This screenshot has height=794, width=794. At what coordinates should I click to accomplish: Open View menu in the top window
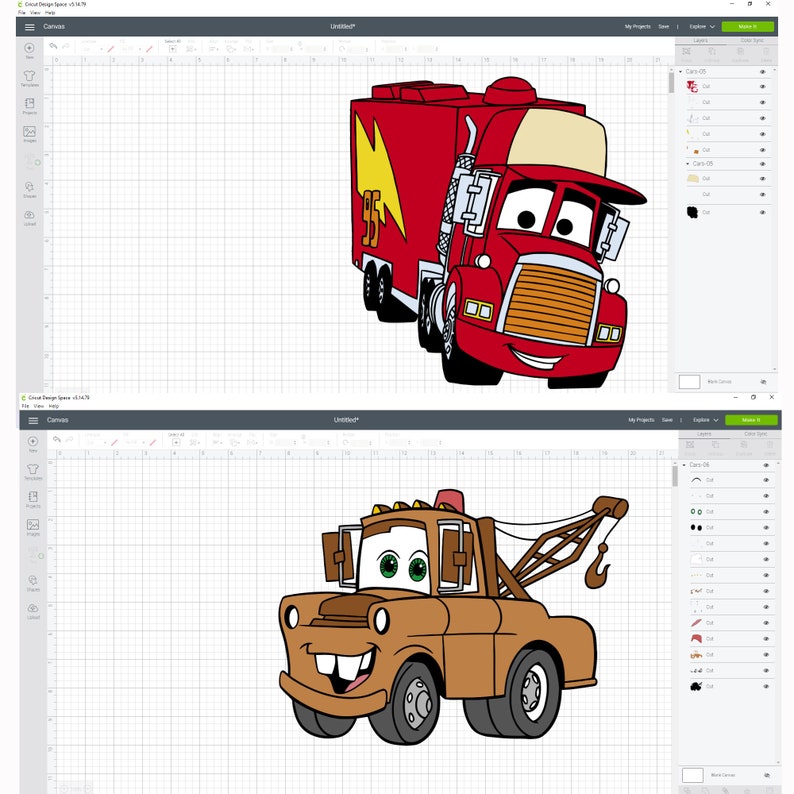pos(35,13)
